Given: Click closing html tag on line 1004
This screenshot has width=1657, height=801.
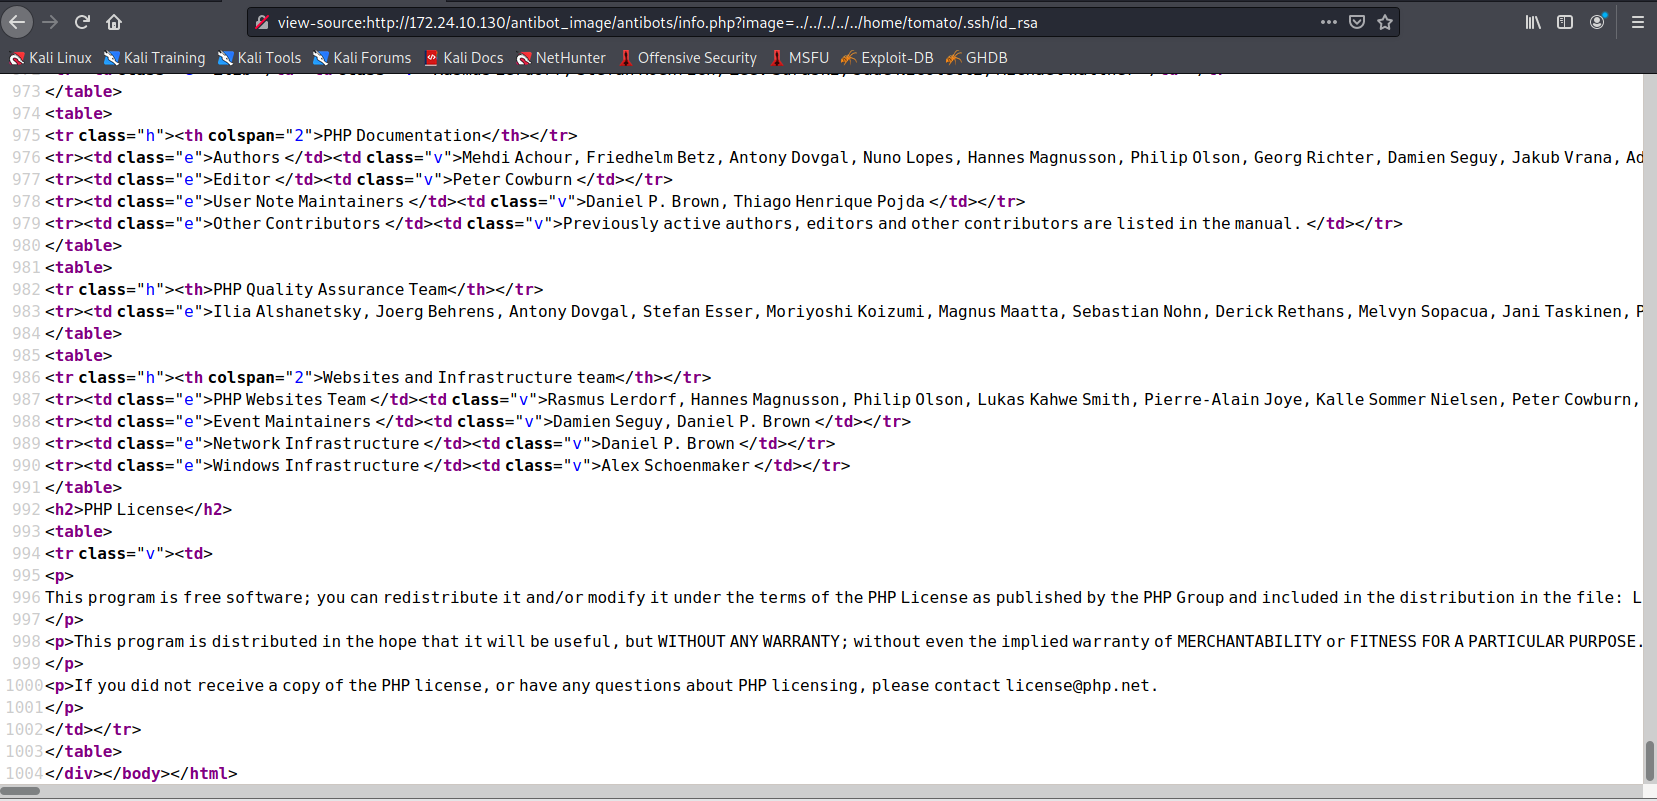Looking at the screenshot, I should [x=208, y=773].
